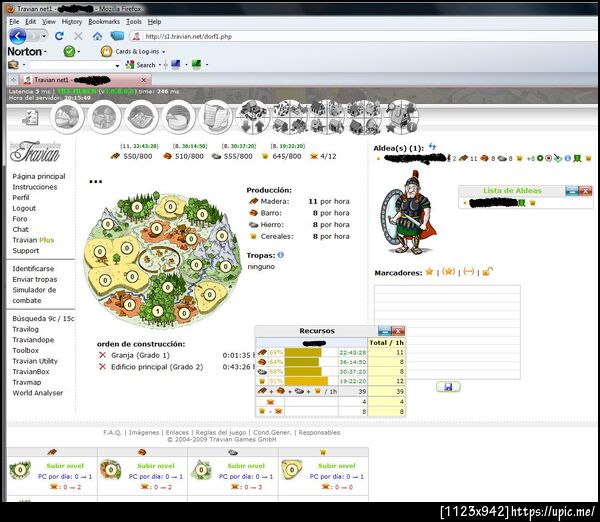This screenshot has width=600, height=522.
Task: Click the refresh arrows icon next to Aldea(s)
Action: (432, 146)
